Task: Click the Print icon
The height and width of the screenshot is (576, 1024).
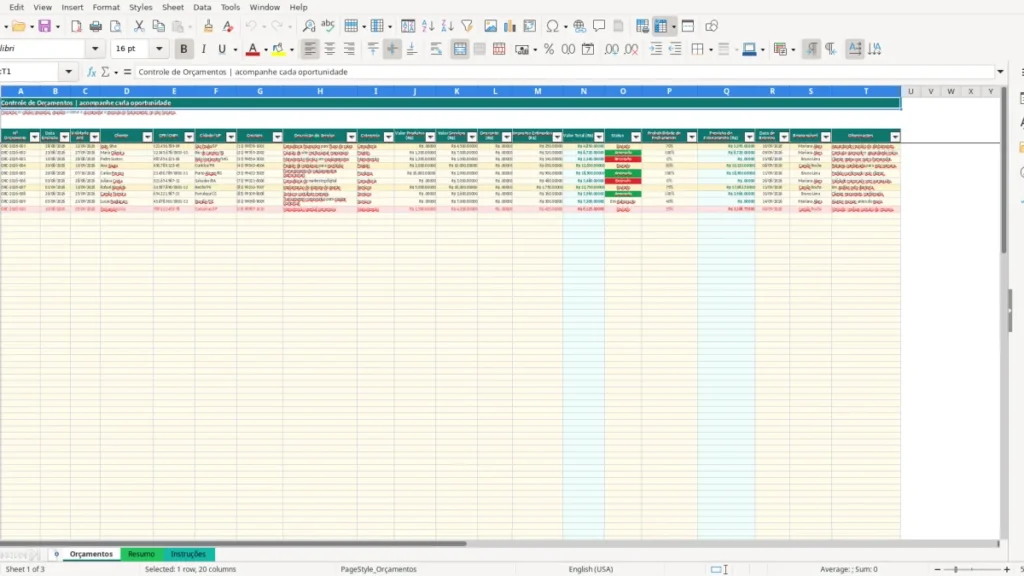Action: point(95,26)
